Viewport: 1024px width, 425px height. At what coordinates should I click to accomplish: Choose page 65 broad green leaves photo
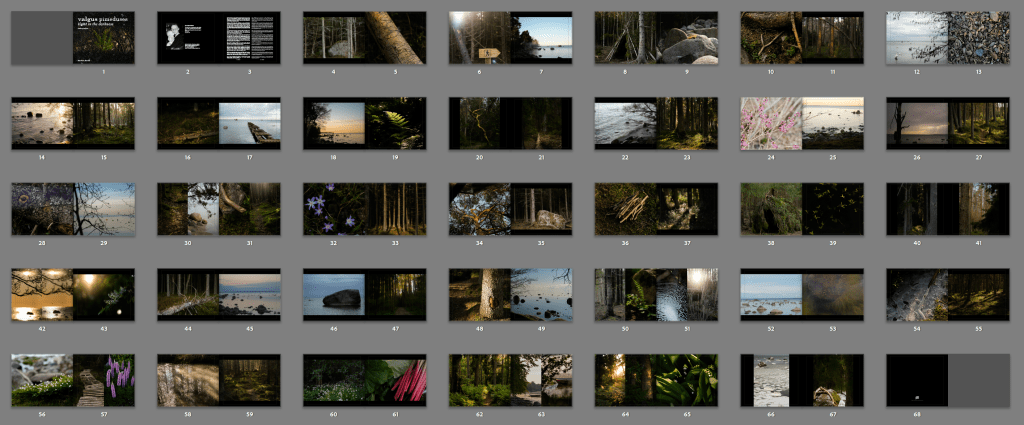coord(687,380)
